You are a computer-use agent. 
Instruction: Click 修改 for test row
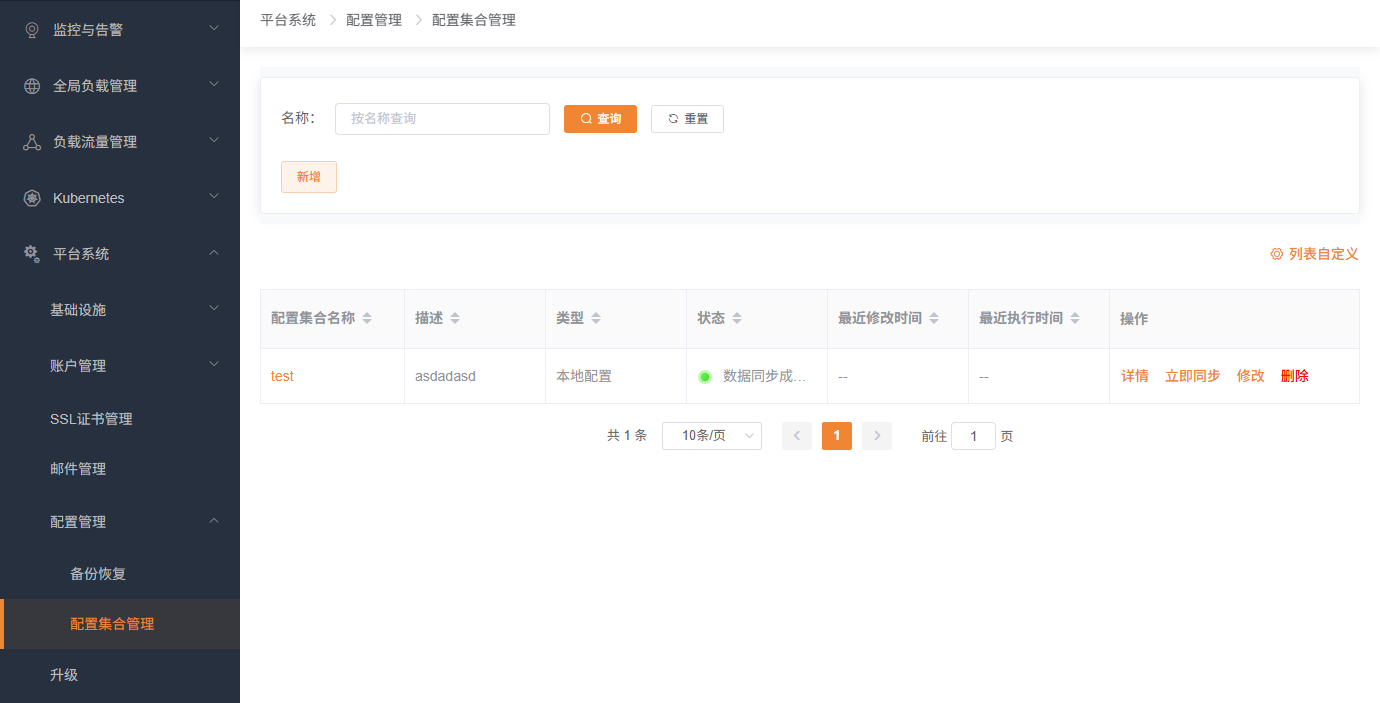pyautogui.click(x=1251, y=376)
